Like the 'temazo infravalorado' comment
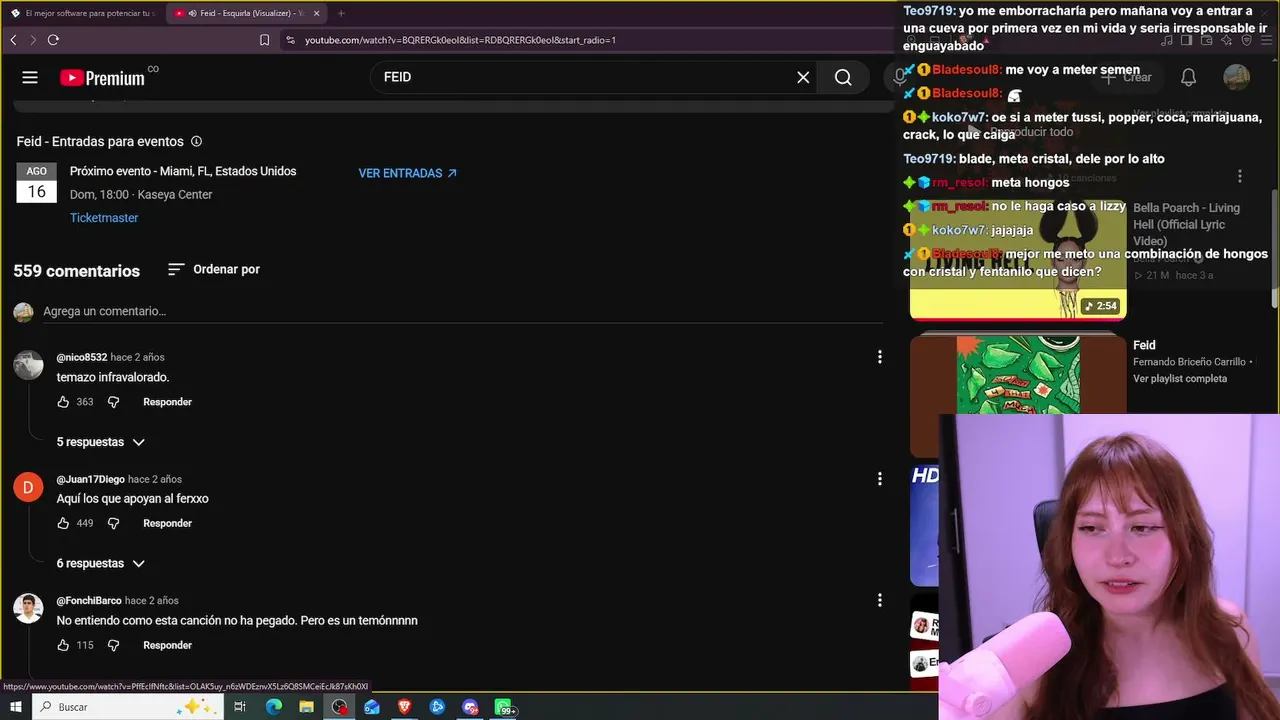The width and height of the screenshot is (1280, 720). pyautogui.click(x=63, y=402)
